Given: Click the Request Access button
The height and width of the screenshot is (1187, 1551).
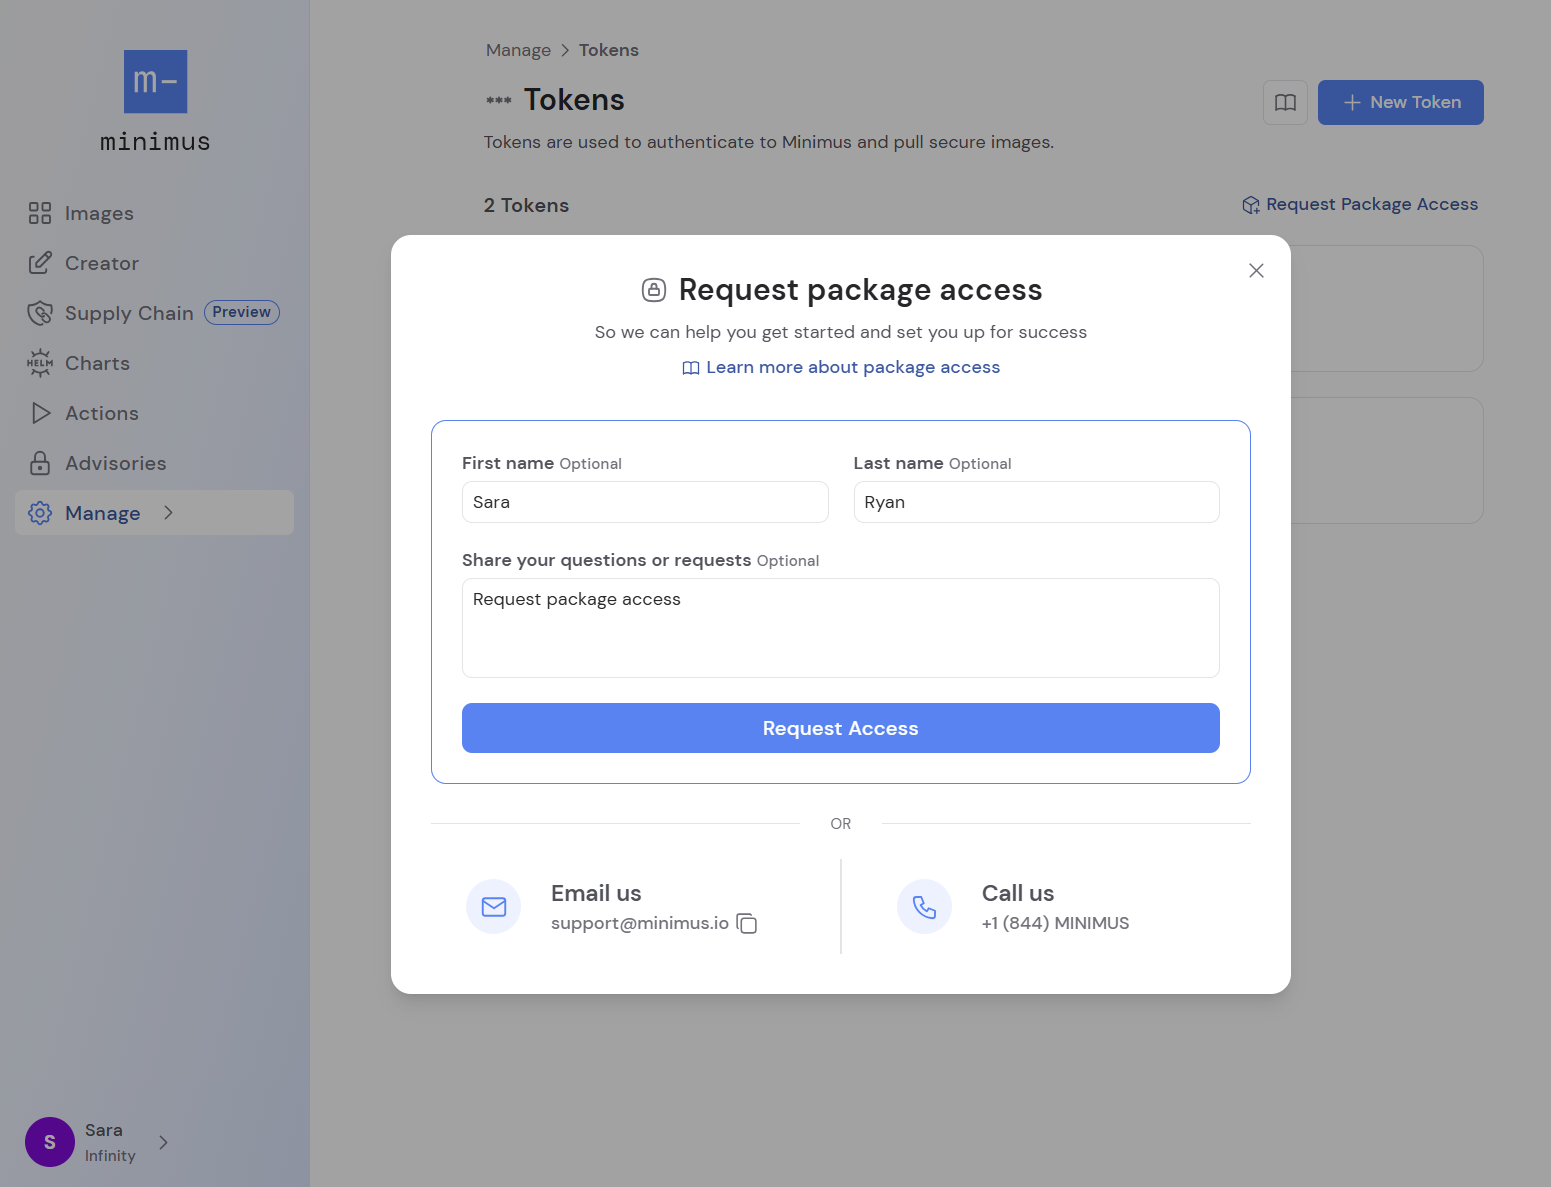Looking at the screenshot, I should [x=840, y=728].
